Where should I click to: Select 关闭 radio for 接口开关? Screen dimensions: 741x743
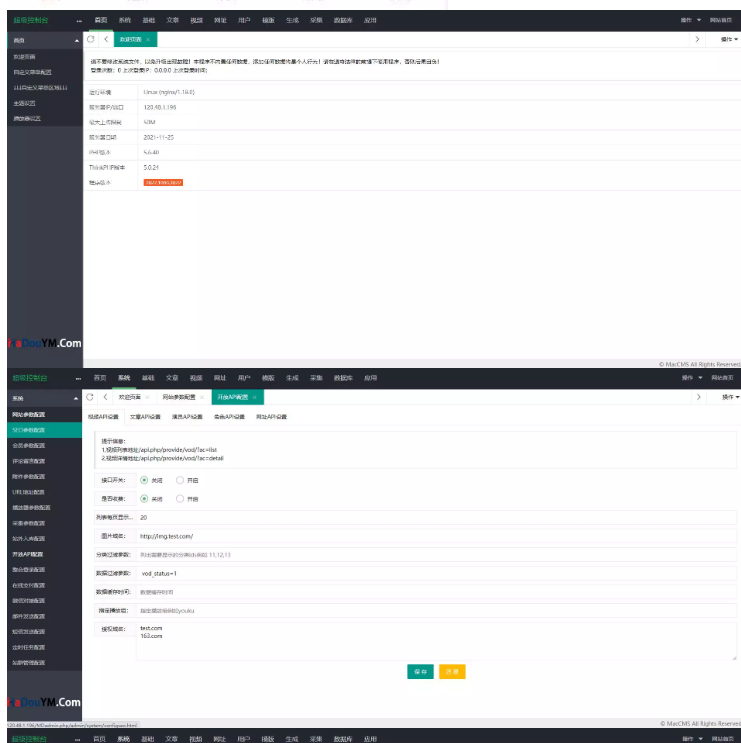click(x=144, y=480)
